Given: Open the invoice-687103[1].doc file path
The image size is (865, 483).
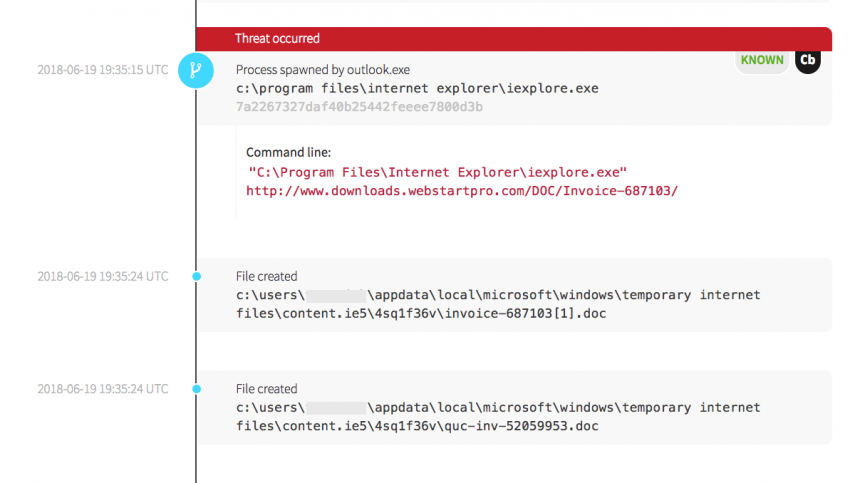Looking at the screenshot, I should [x=498, y=304].
